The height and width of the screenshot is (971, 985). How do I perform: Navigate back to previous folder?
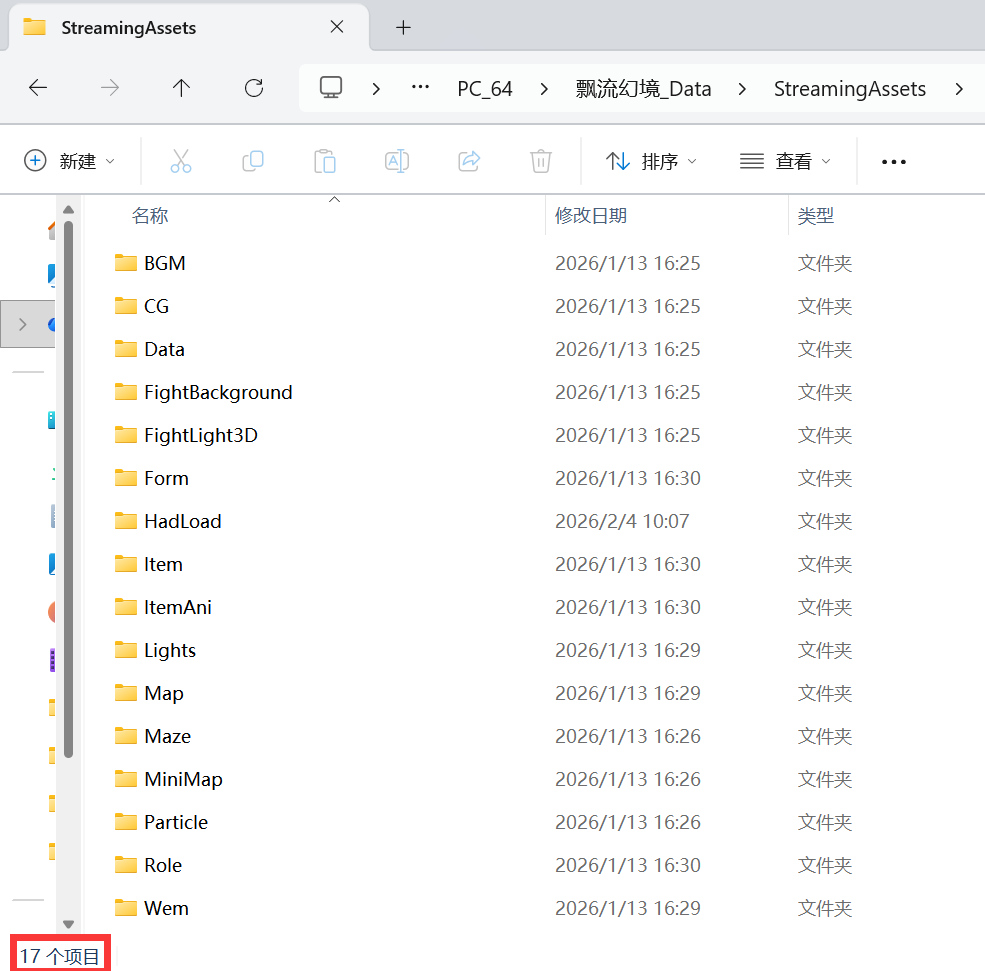click(38, 88)
